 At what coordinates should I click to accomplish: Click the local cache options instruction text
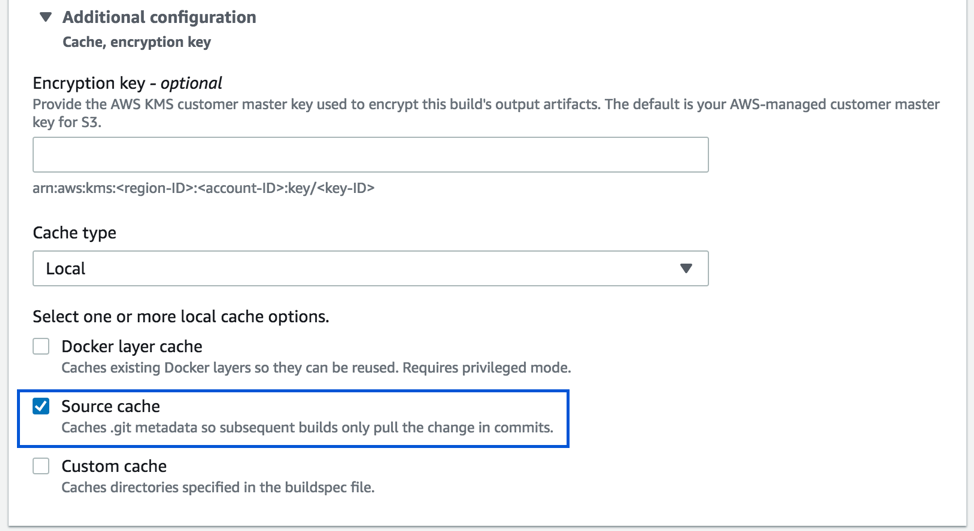(x=181, y=316)
